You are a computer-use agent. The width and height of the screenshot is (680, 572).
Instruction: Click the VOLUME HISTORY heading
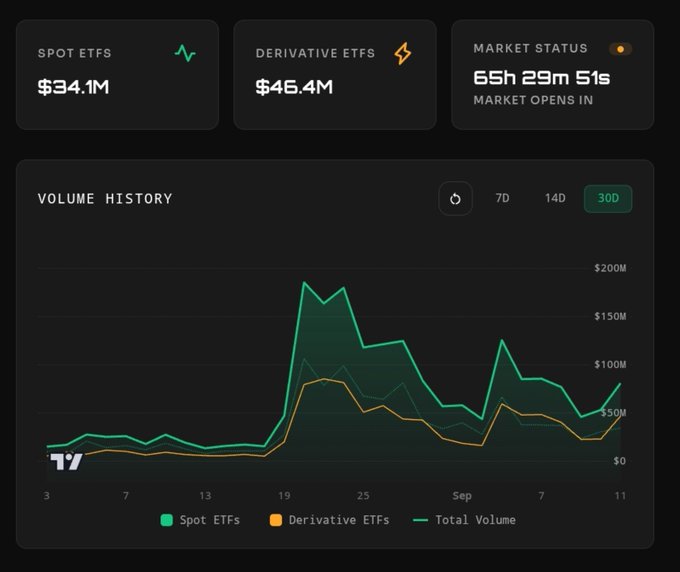click(x=105, y=199)
